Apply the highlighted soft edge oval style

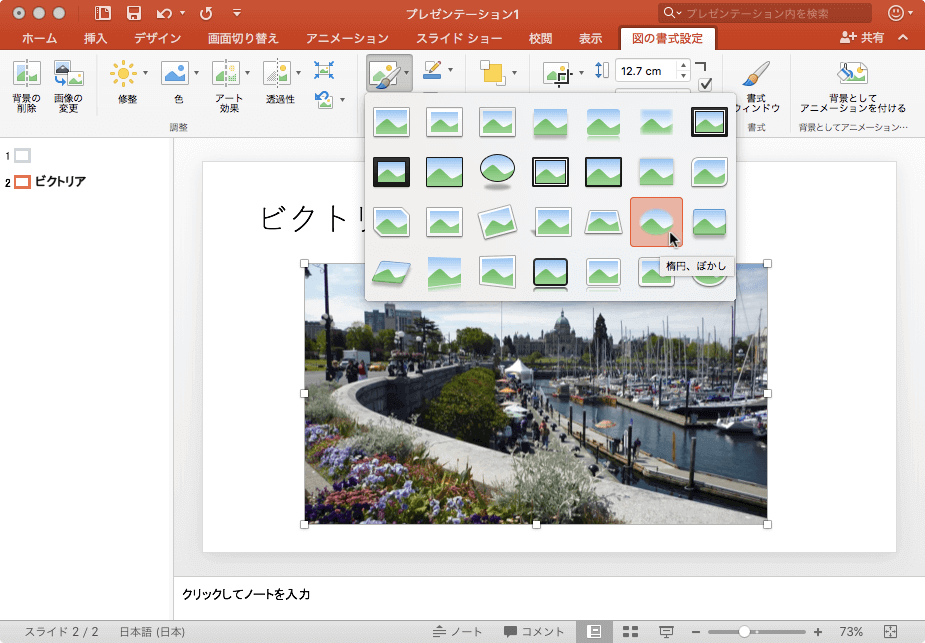(656, 221)
